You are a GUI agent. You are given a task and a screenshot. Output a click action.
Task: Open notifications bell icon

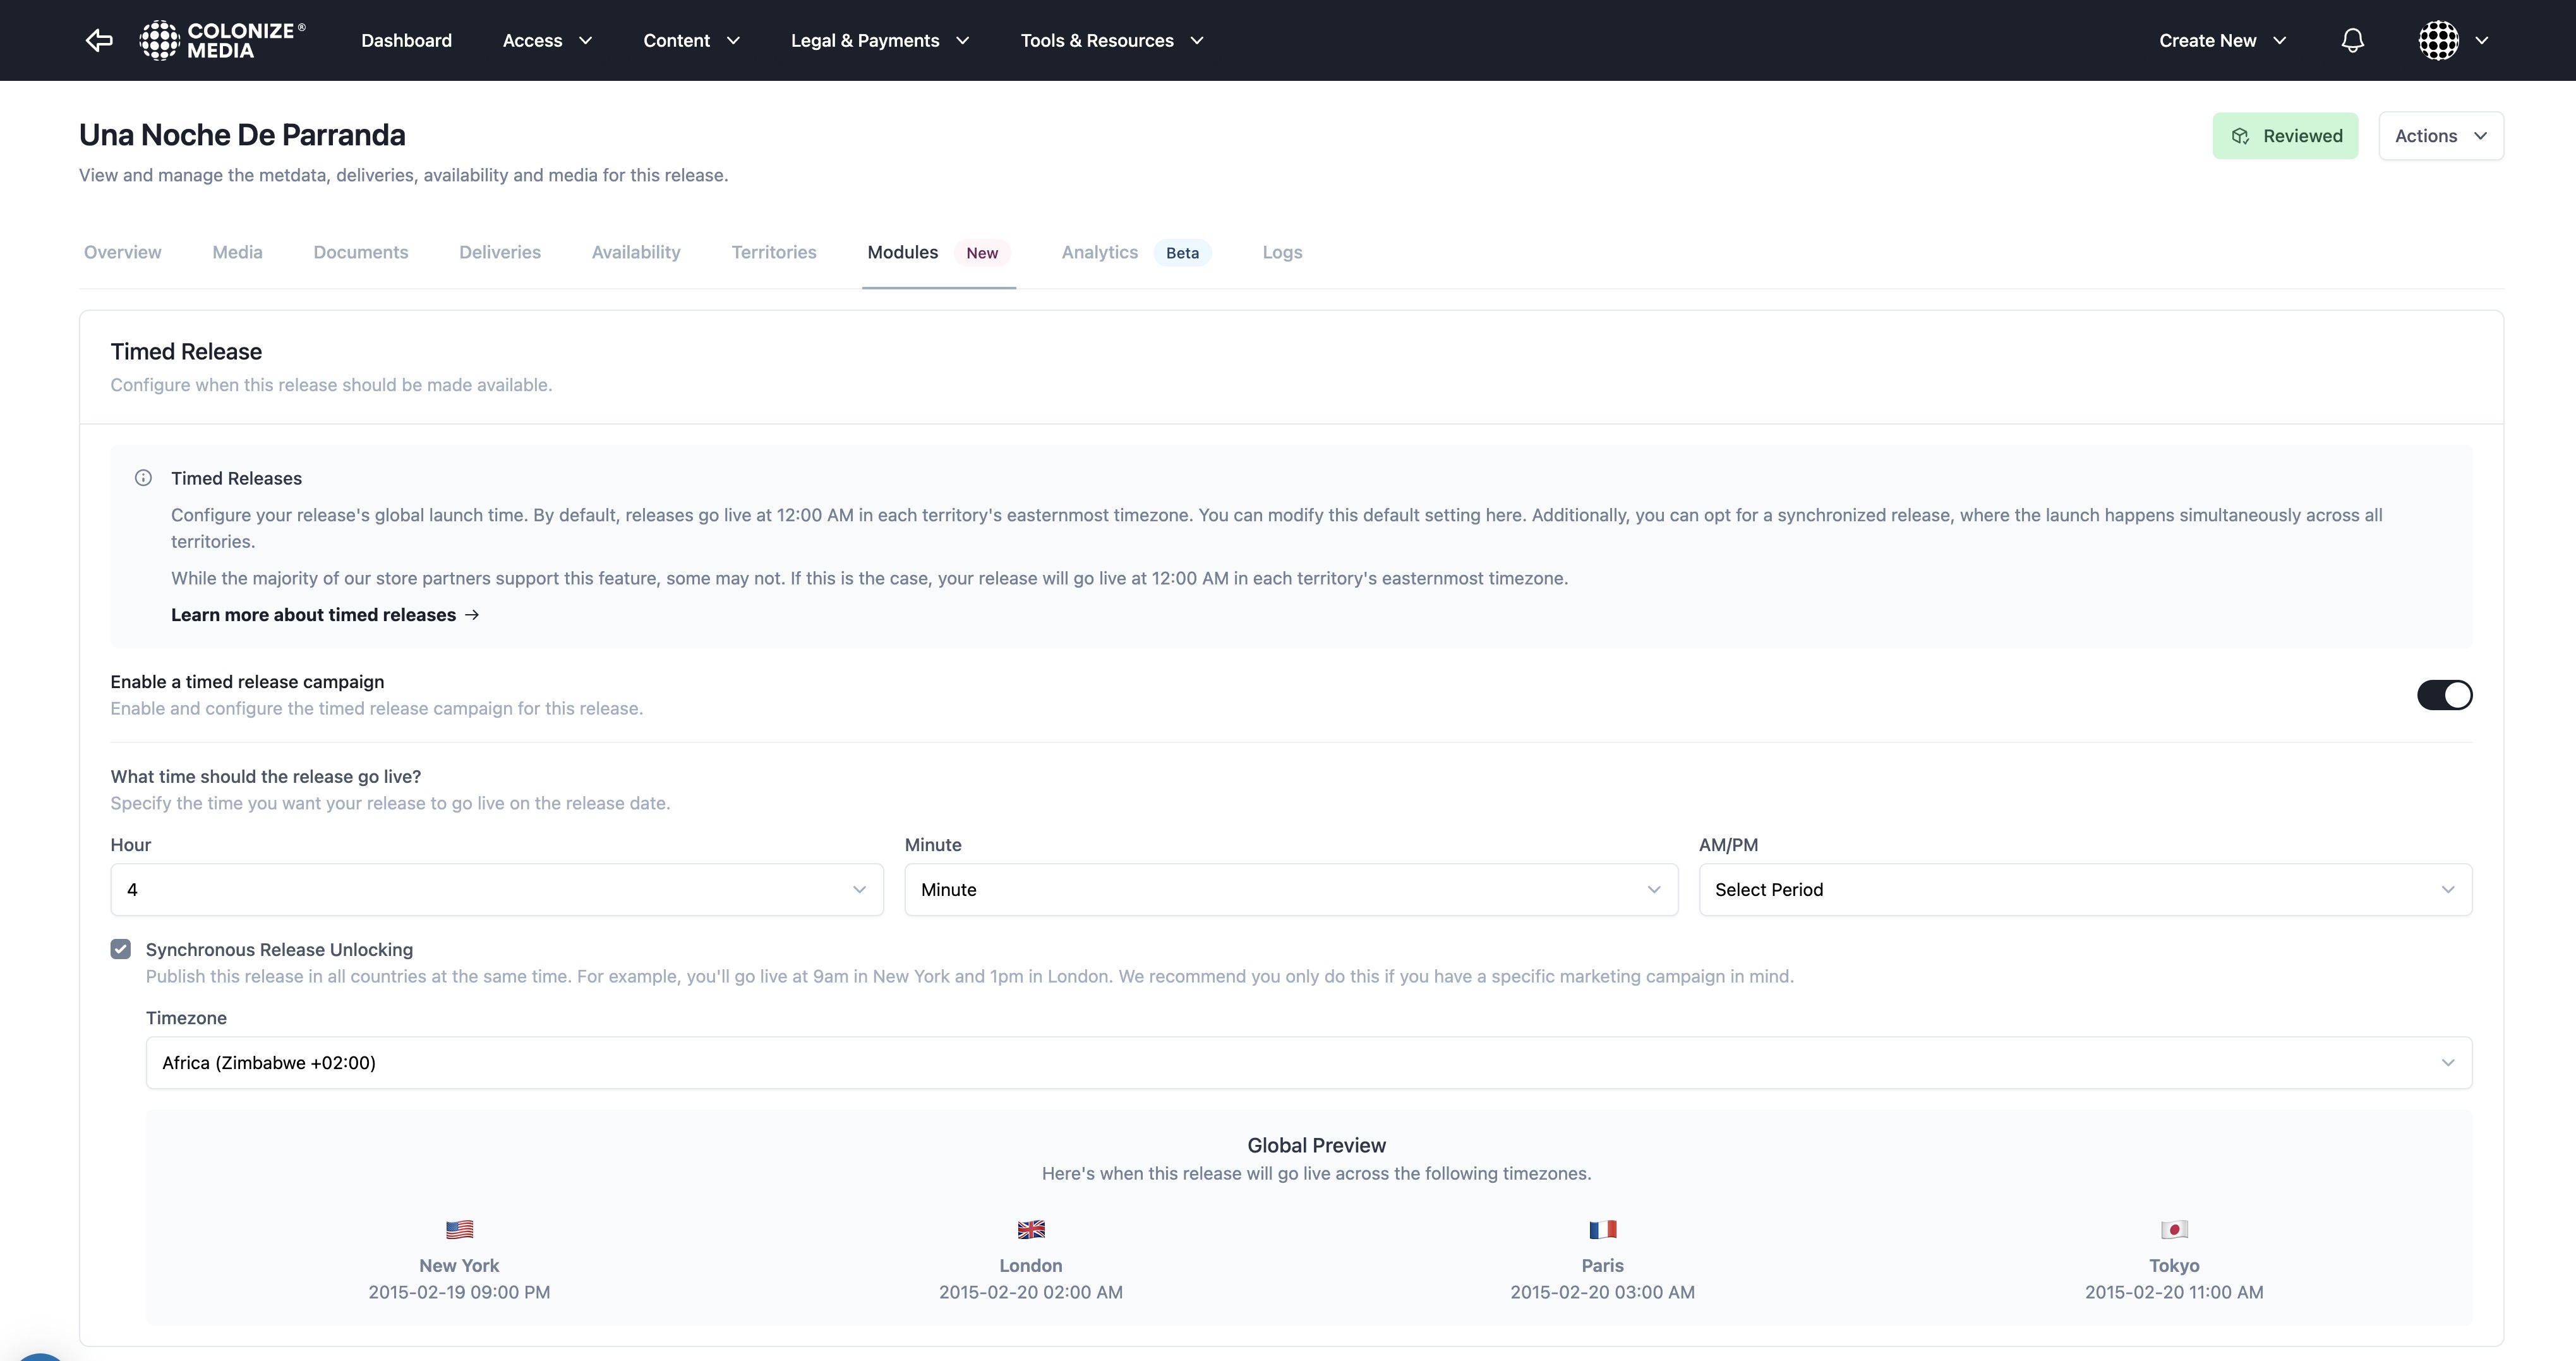coord(2352,40)
